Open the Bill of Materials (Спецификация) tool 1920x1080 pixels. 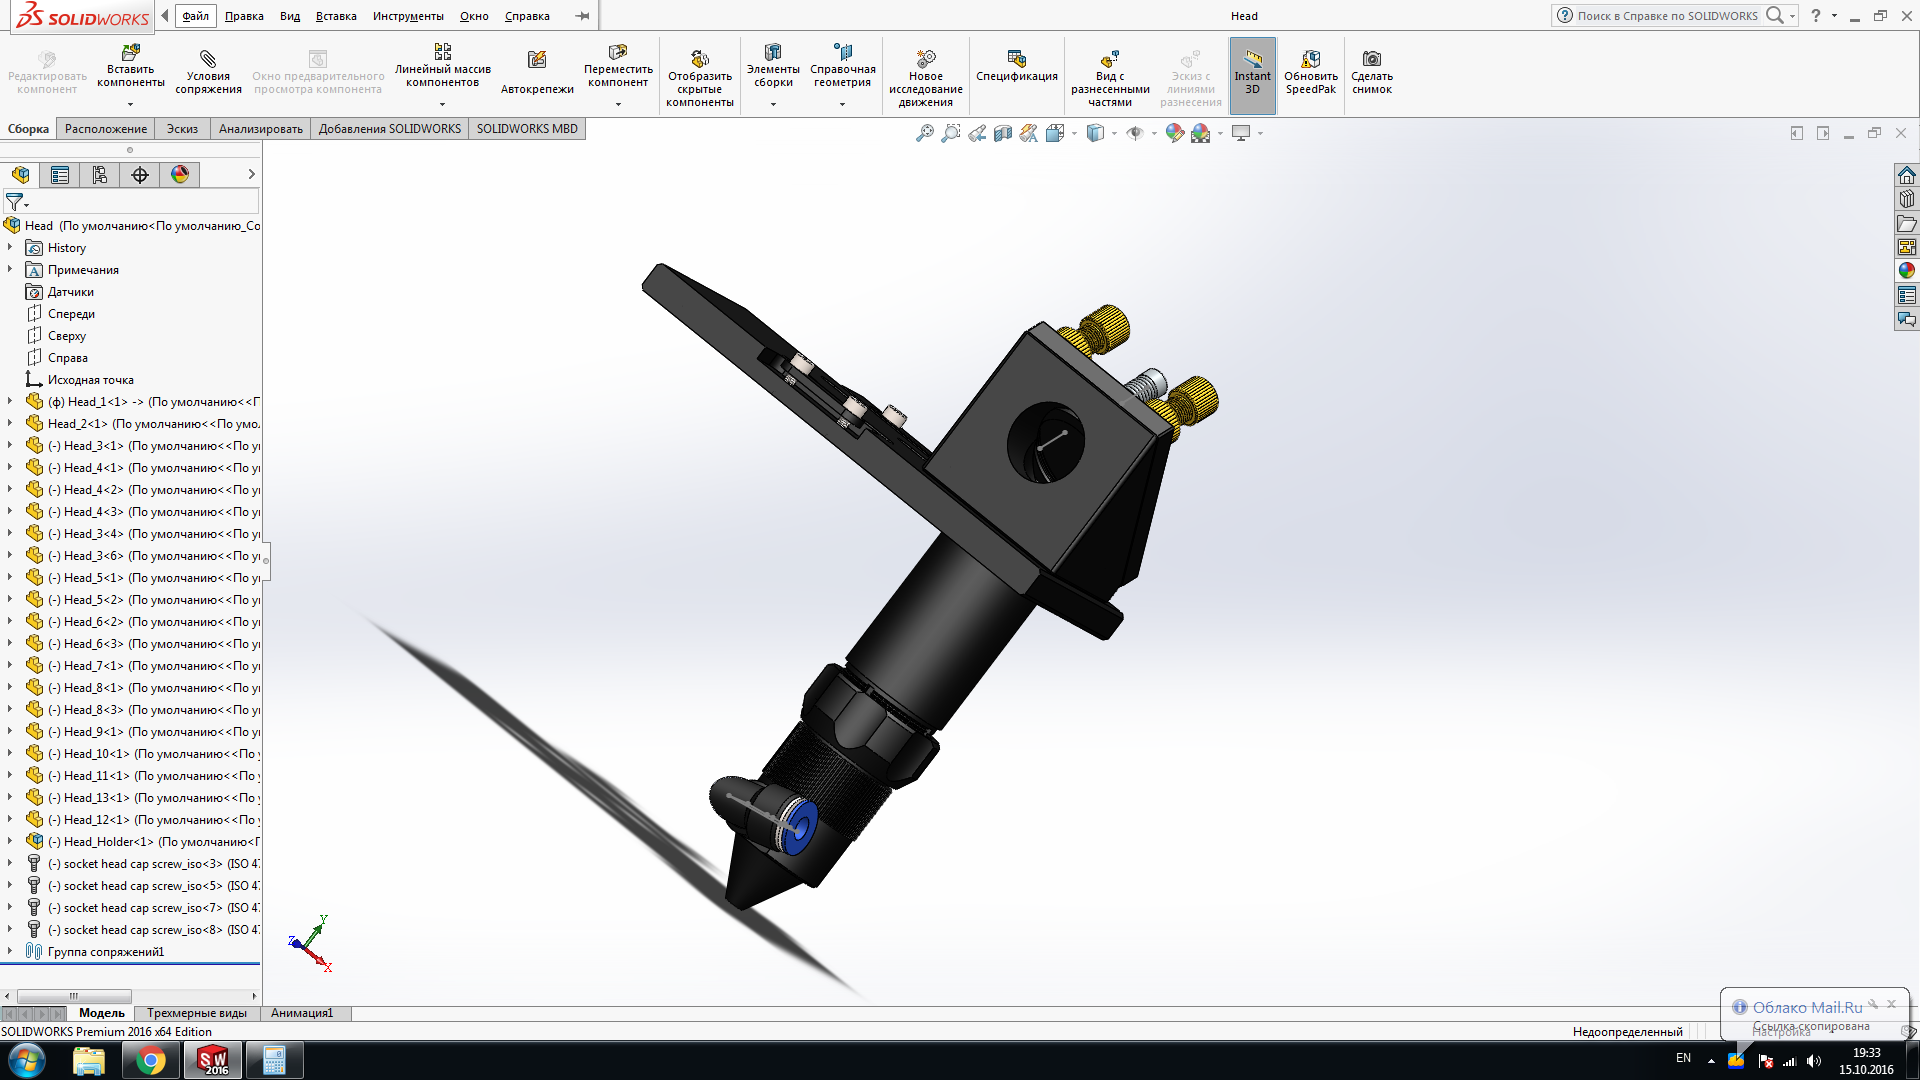point(1016,66)
